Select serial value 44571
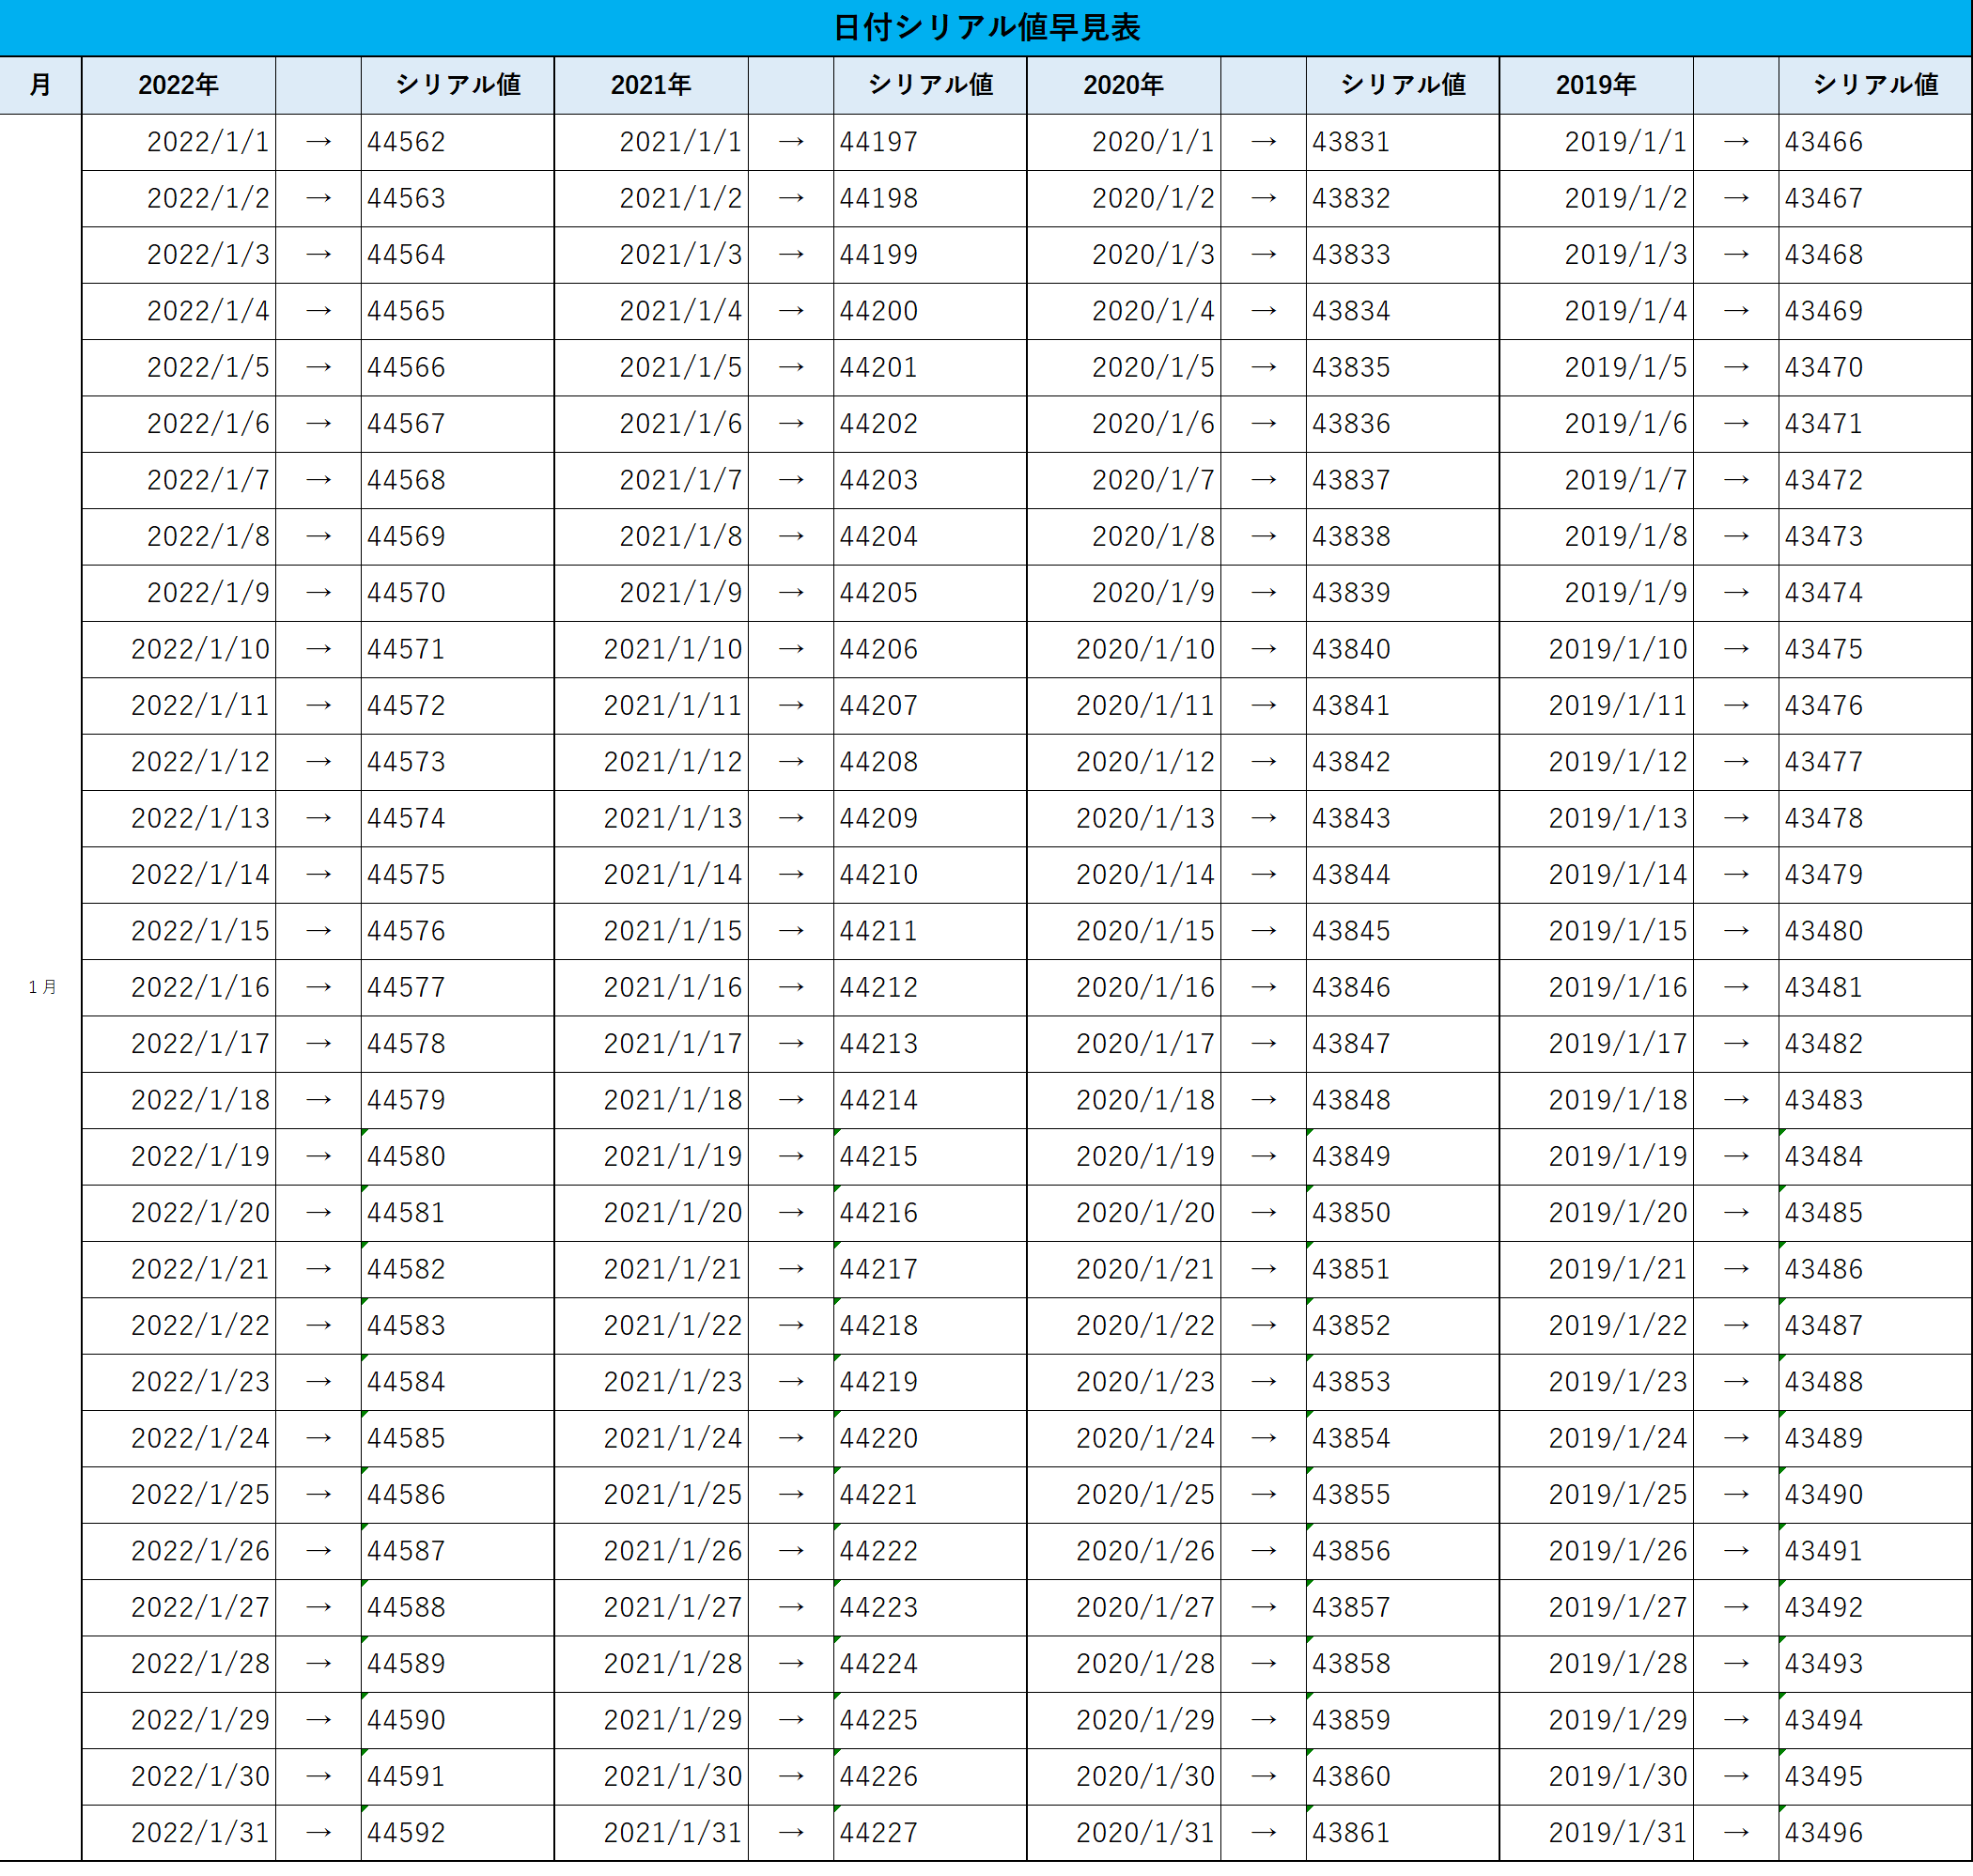 [x=458, y=649]
